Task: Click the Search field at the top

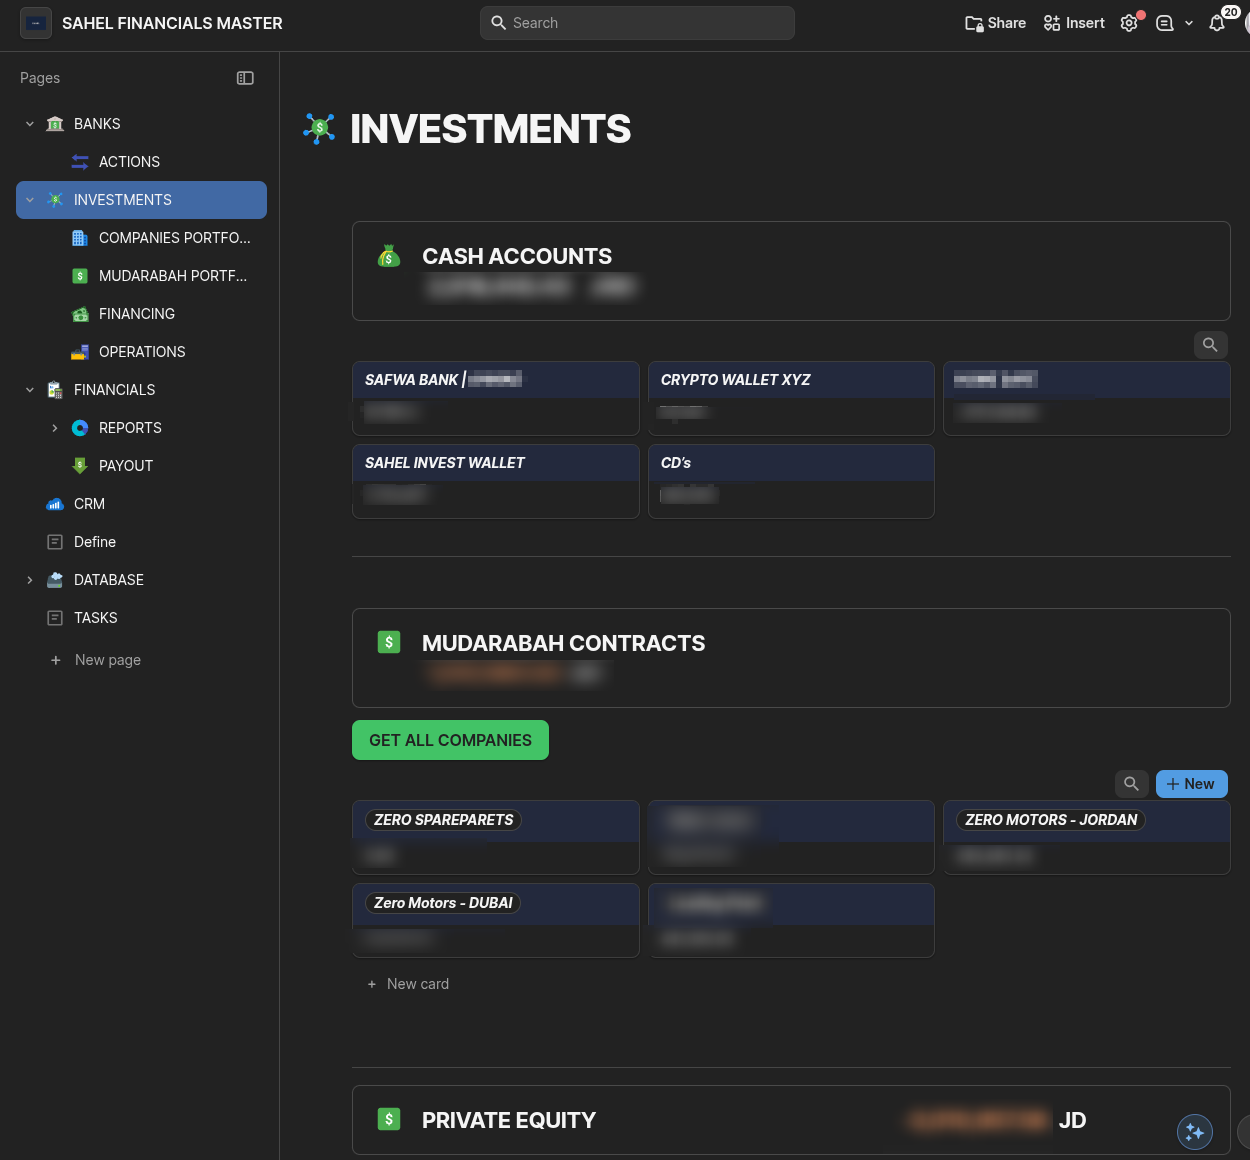Action: 637,23
